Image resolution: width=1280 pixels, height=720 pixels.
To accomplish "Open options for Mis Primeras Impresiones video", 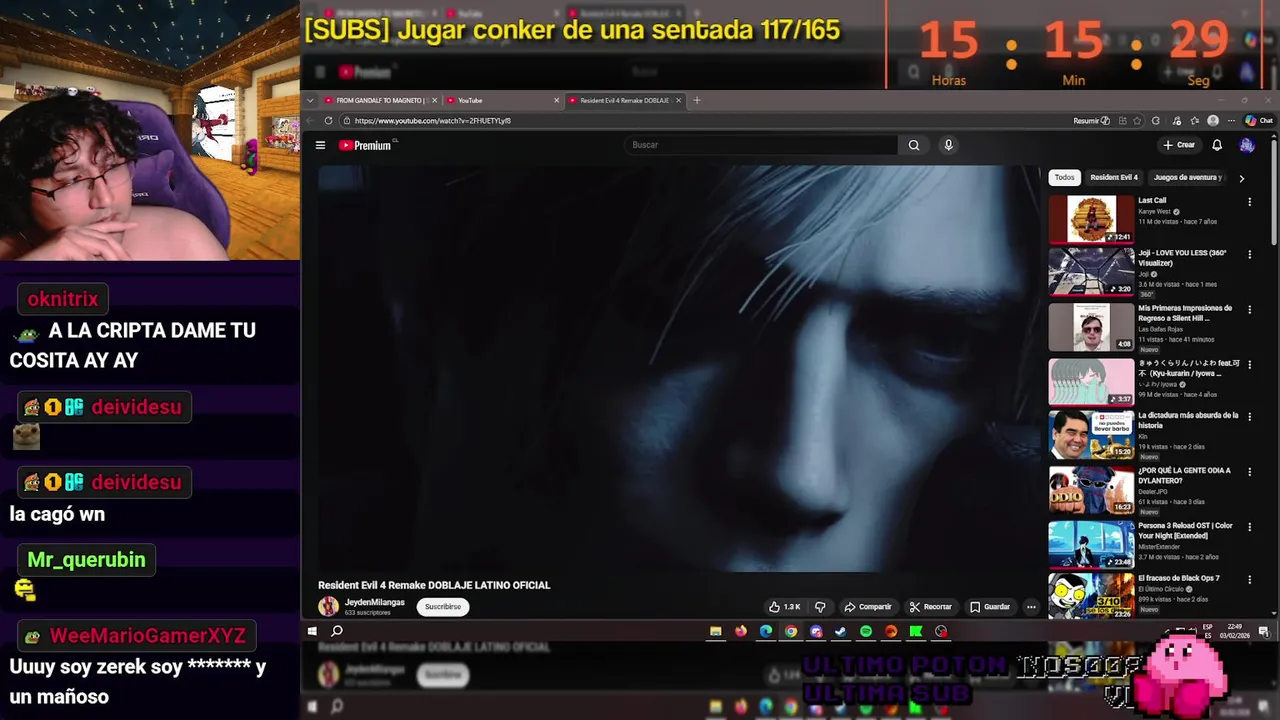I will [1249, 309].
